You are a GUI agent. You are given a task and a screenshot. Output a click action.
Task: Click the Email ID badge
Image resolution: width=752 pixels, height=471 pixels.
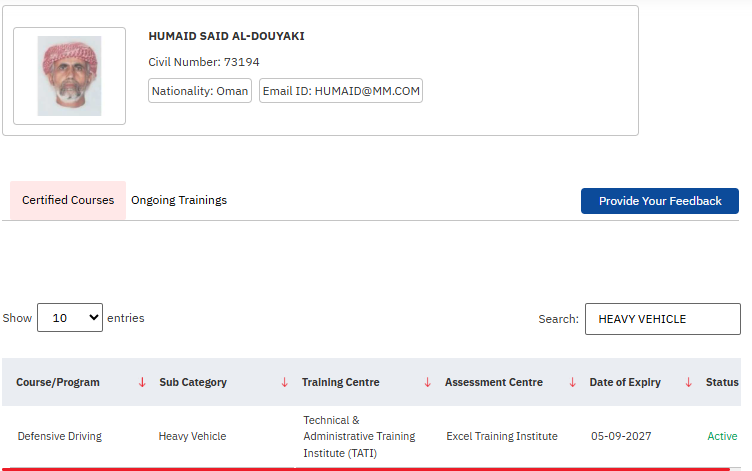pos(341,91)
